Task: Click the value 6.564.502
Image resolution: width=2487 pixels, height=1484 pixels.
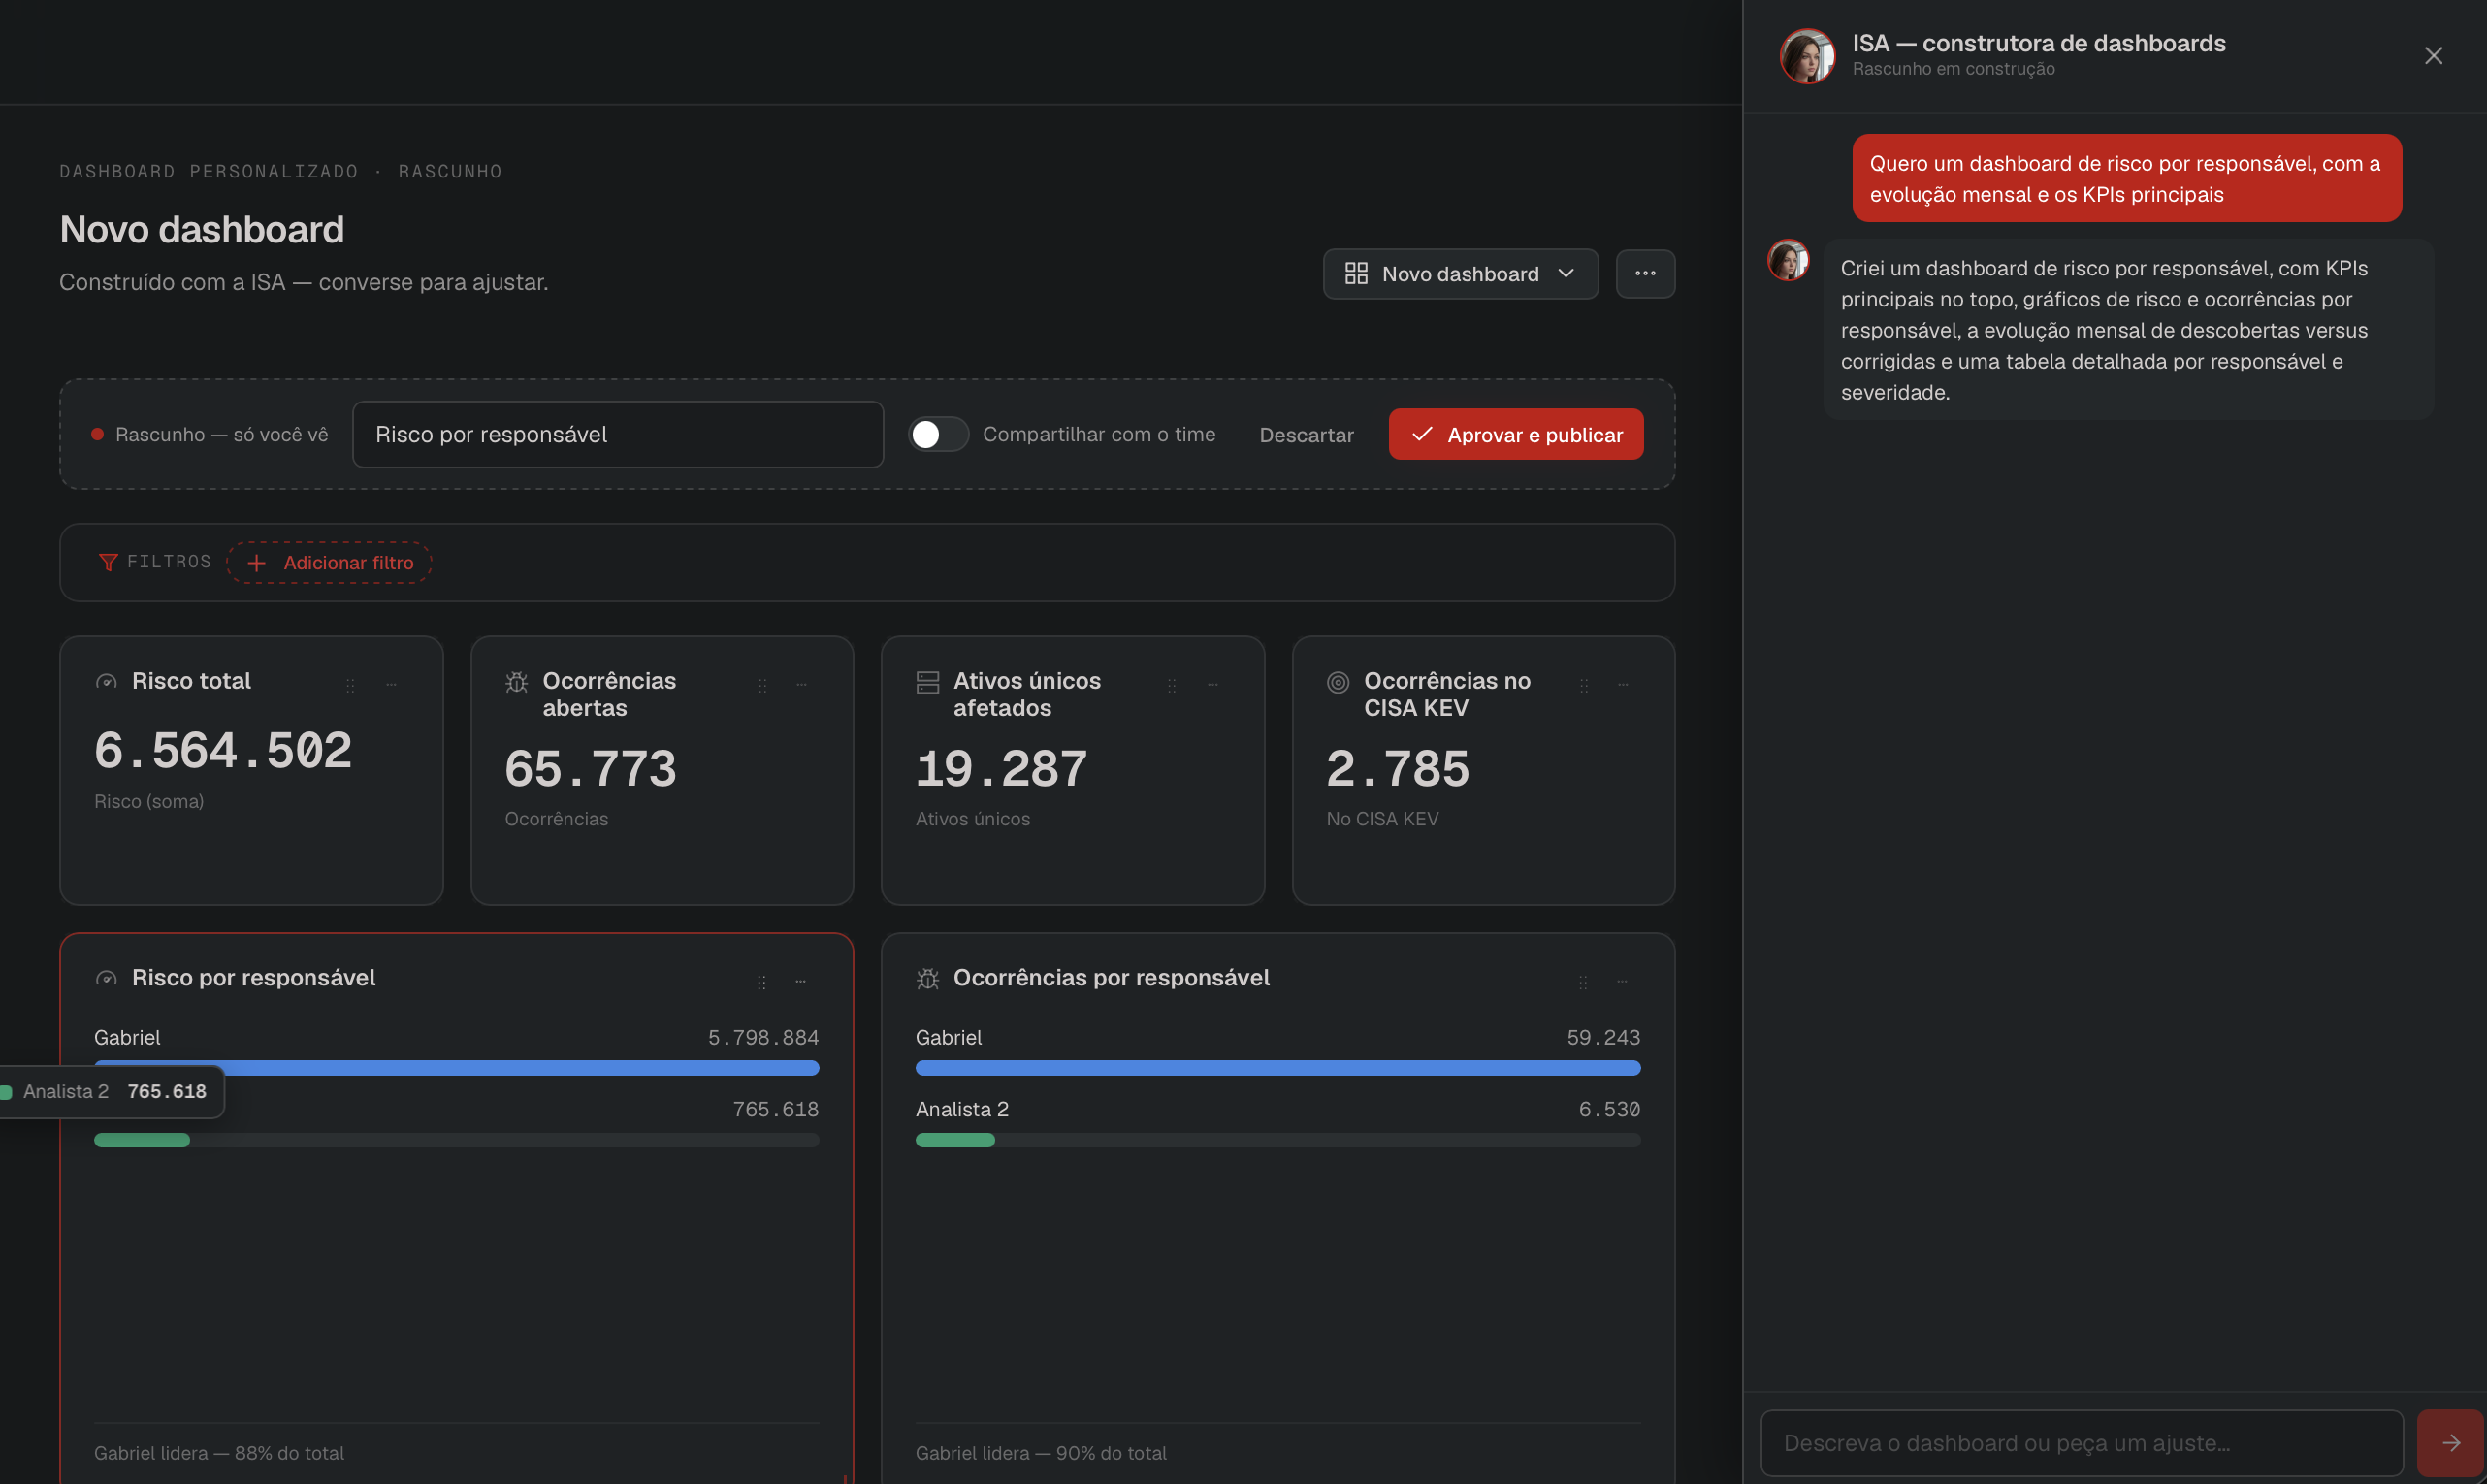Action: tap(223, 751)
